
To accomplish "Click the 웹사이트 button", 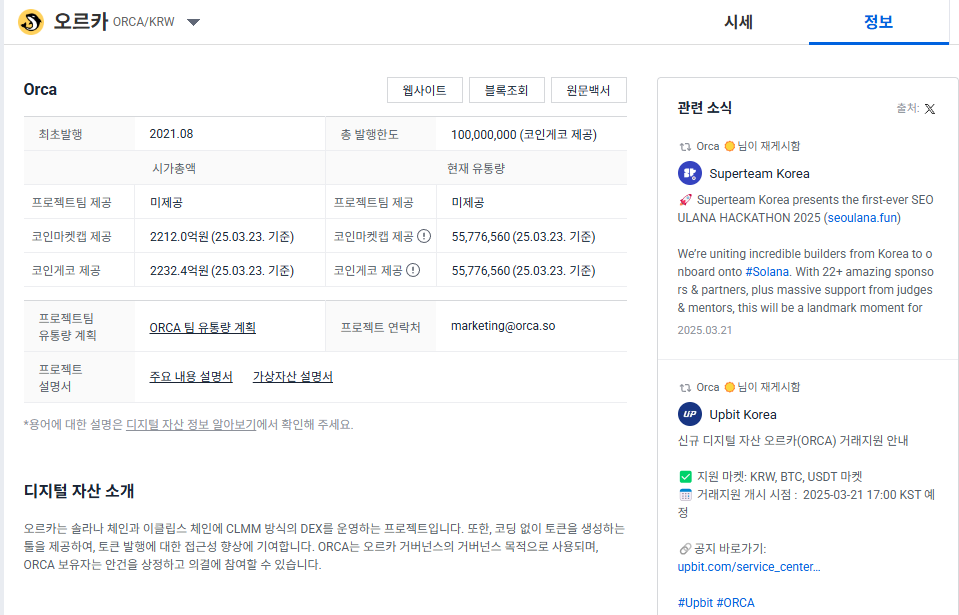I will [x=424, y=89].
